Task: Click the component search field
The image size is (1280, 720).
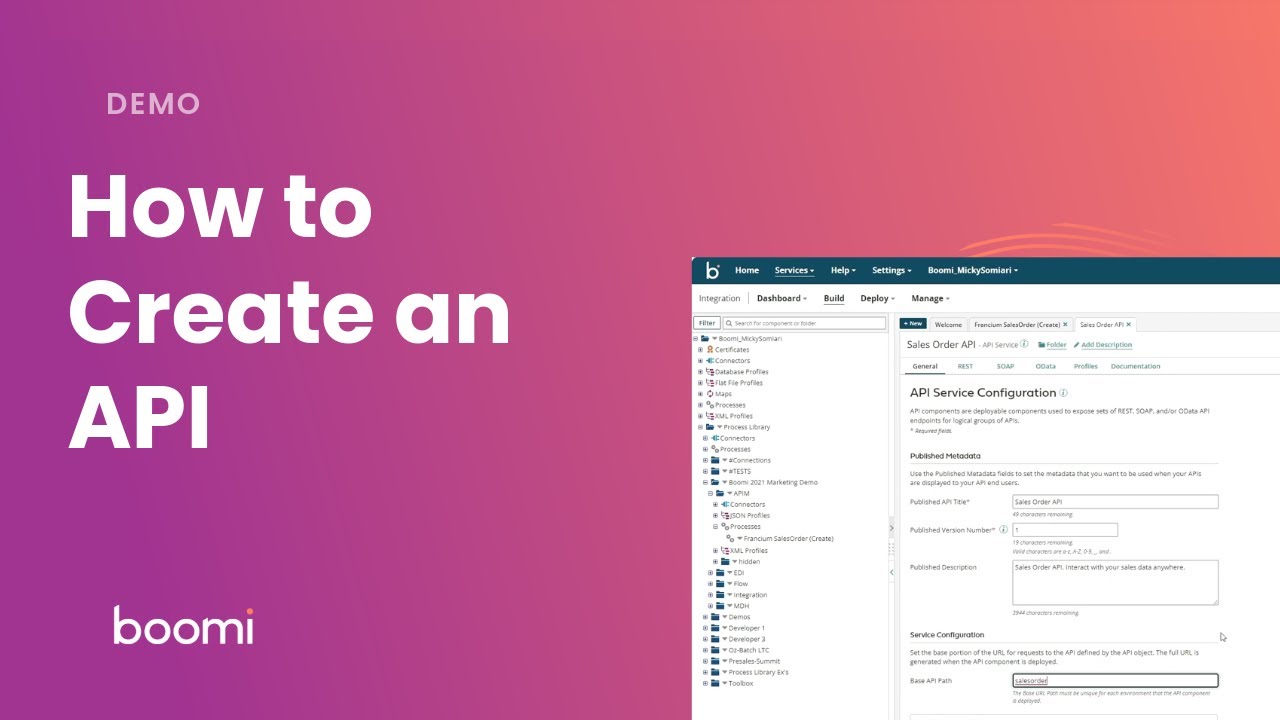Action: 804,323
